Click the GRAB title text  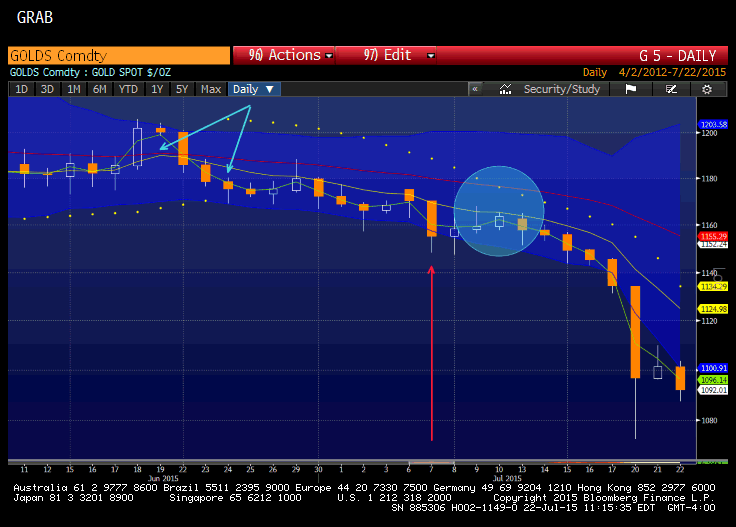coord(35,17)
